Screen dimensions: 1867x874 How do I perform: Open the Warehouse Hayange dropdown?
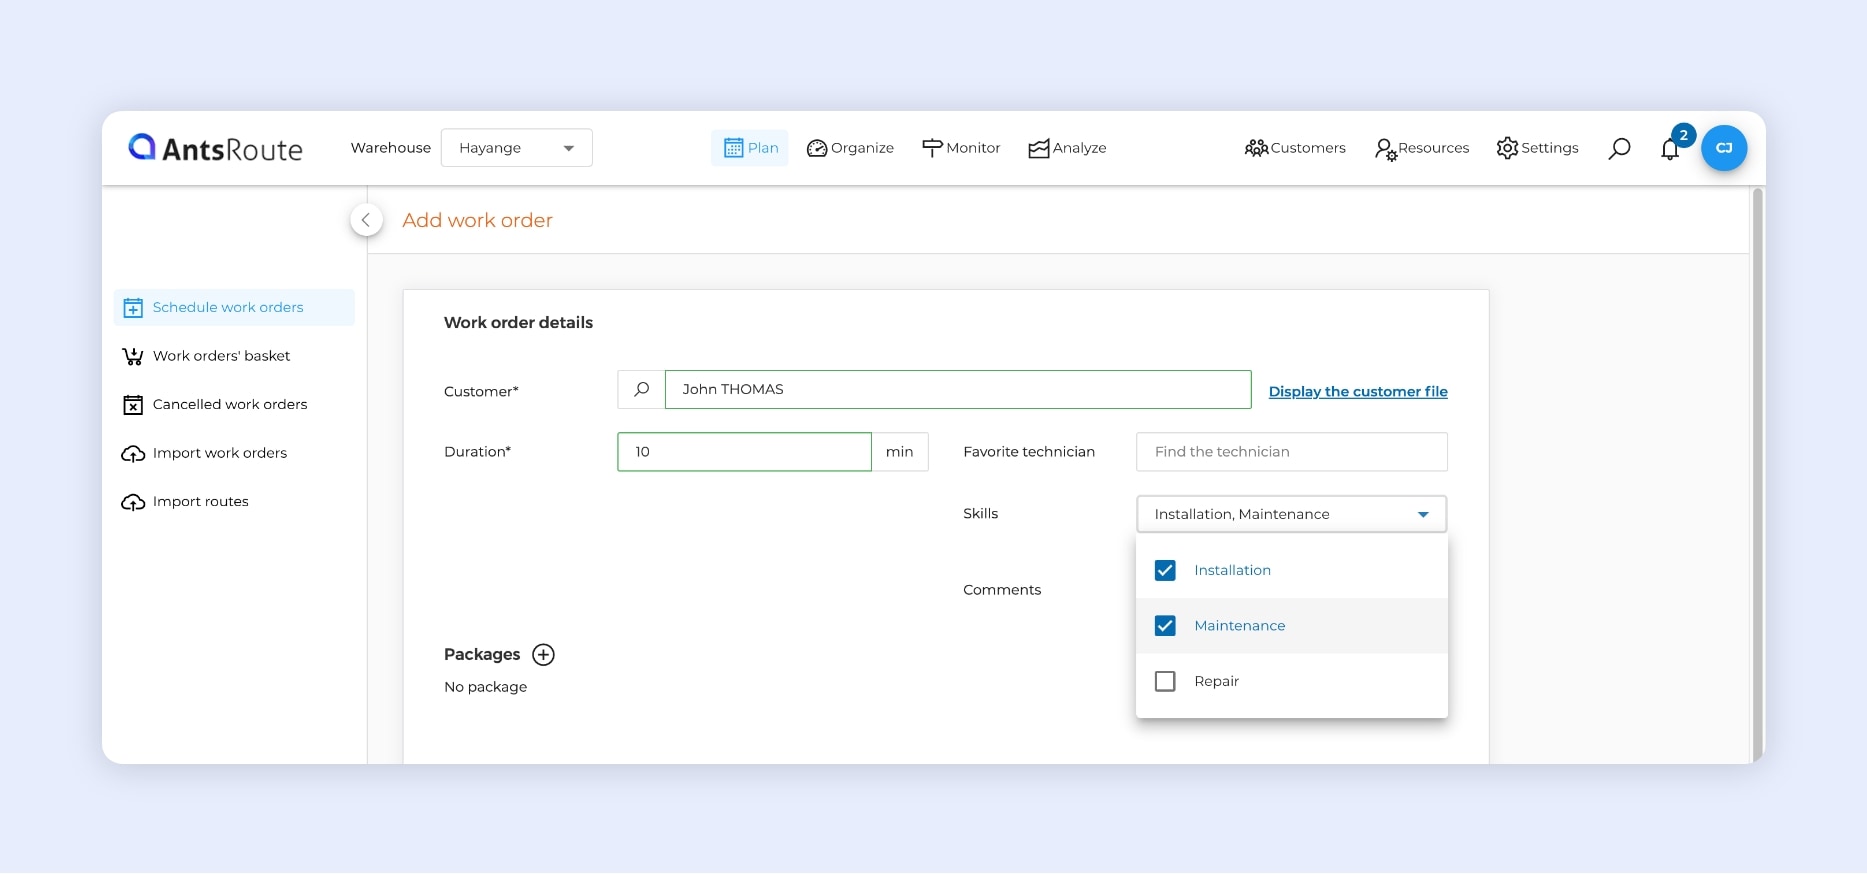[x=516, y=148]
